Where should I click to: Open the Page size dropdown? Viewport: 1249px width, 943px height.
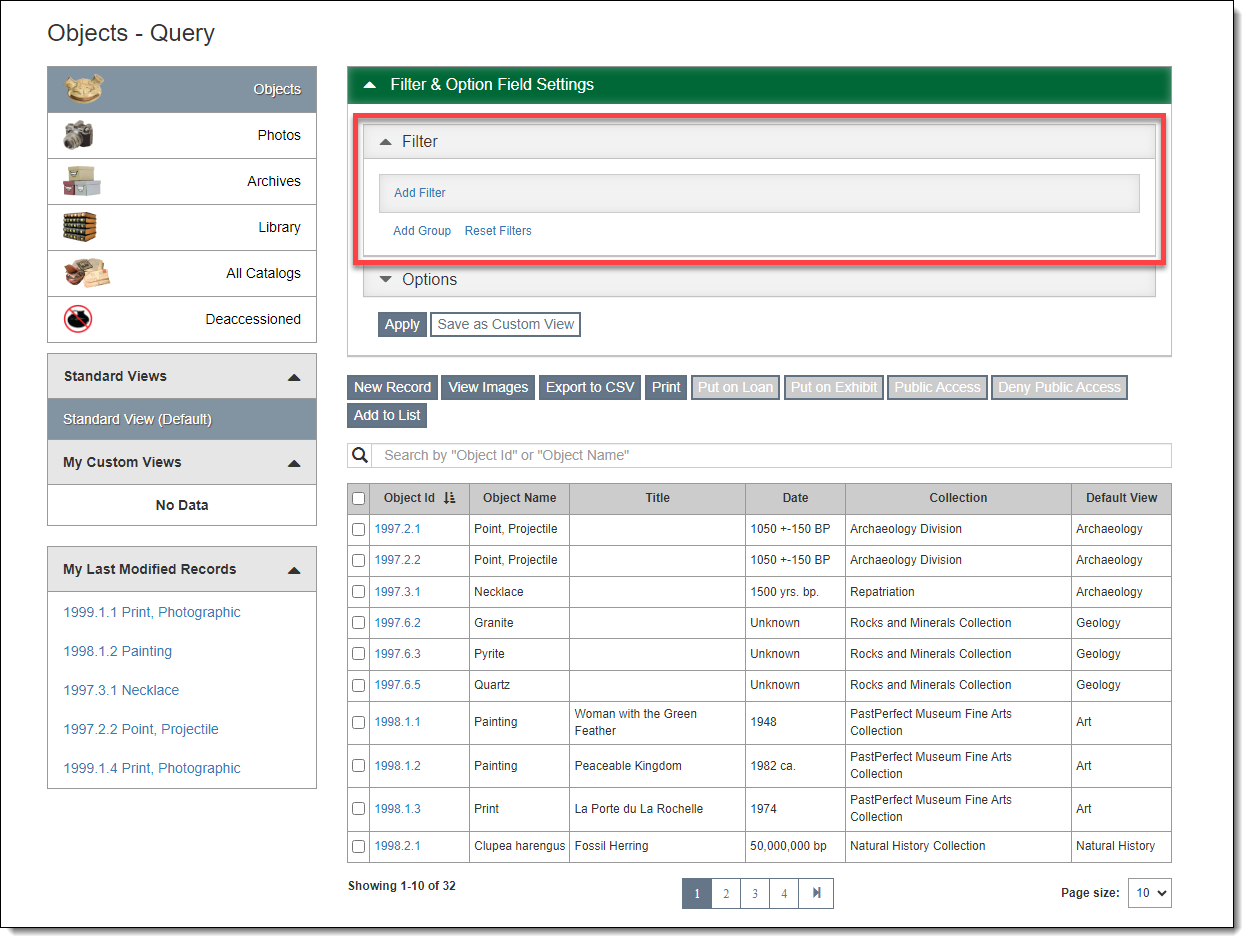point(1150,893)
